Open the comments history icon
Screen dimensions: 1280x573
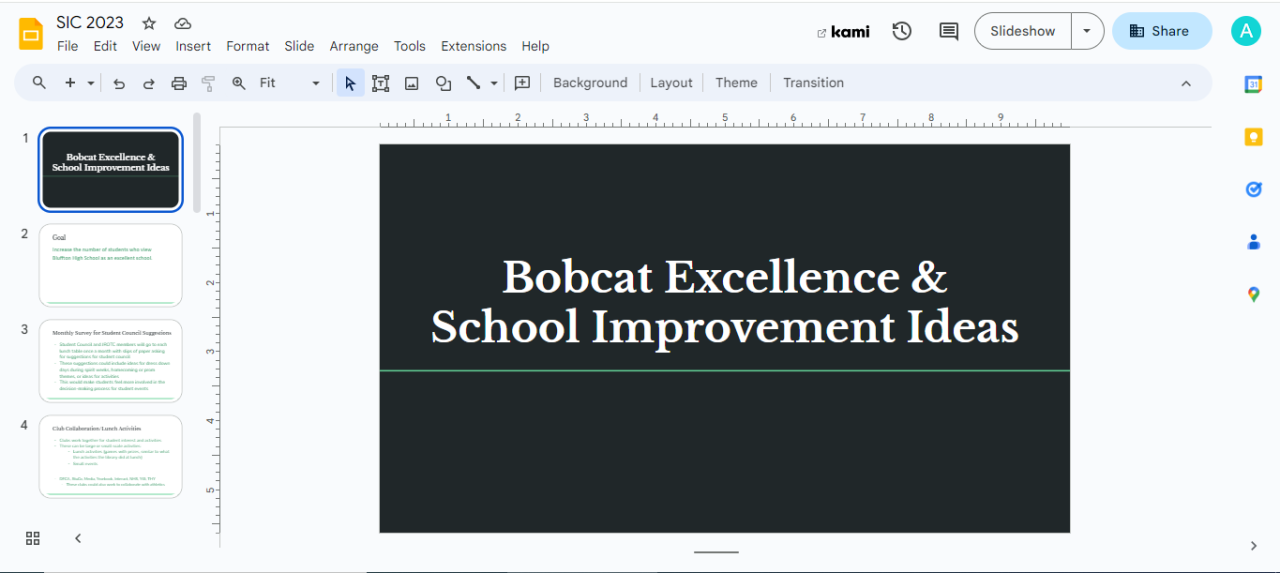point(948,31)
